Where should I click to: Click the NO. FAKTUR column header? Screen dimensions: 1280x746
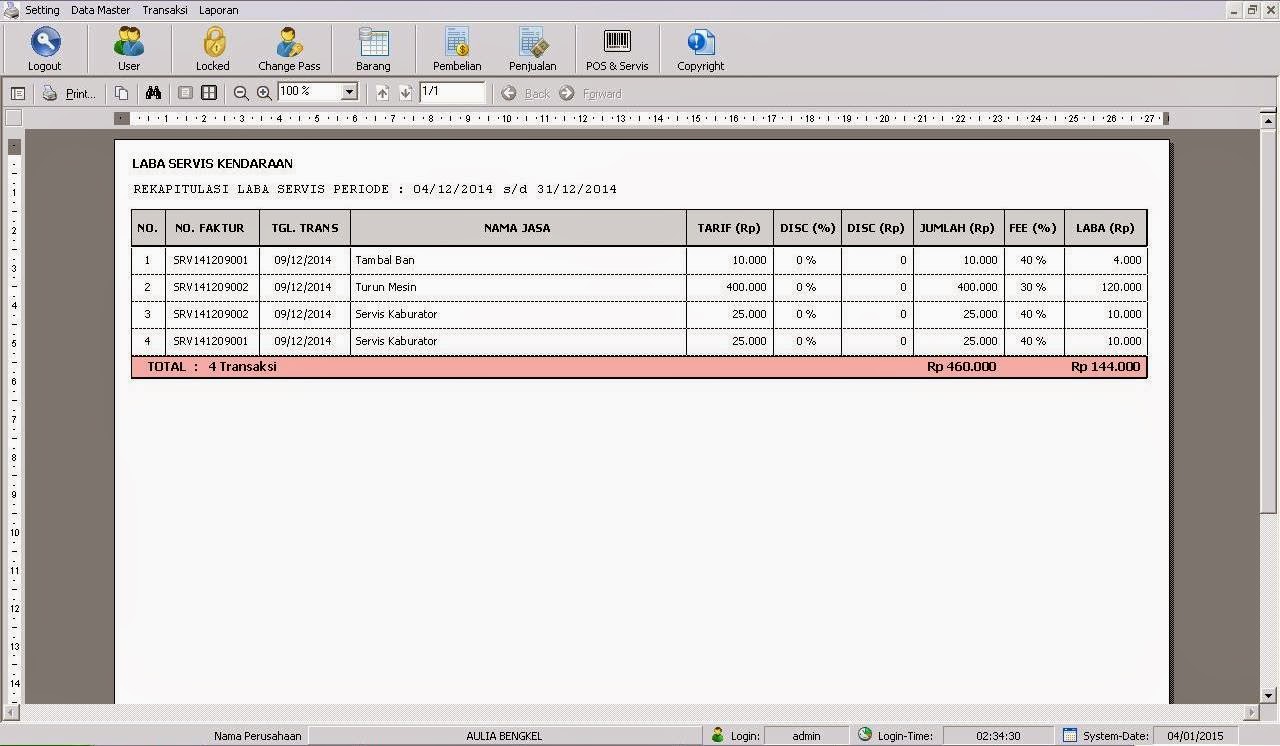(x=210, y=228)
